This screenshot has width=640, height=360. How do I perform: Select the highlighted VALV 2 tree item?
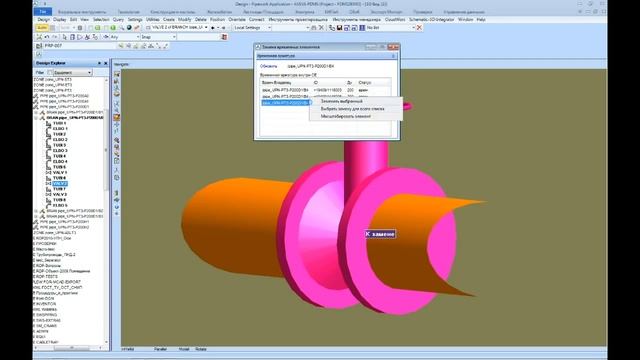(60, 184)
